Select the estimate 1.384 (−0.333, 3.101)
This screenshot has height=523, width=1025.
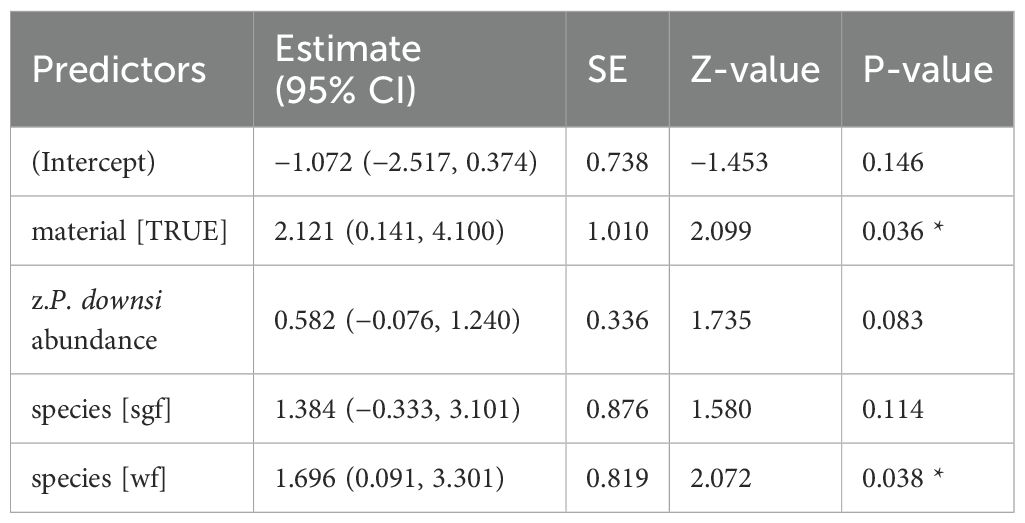pos(397,410)
